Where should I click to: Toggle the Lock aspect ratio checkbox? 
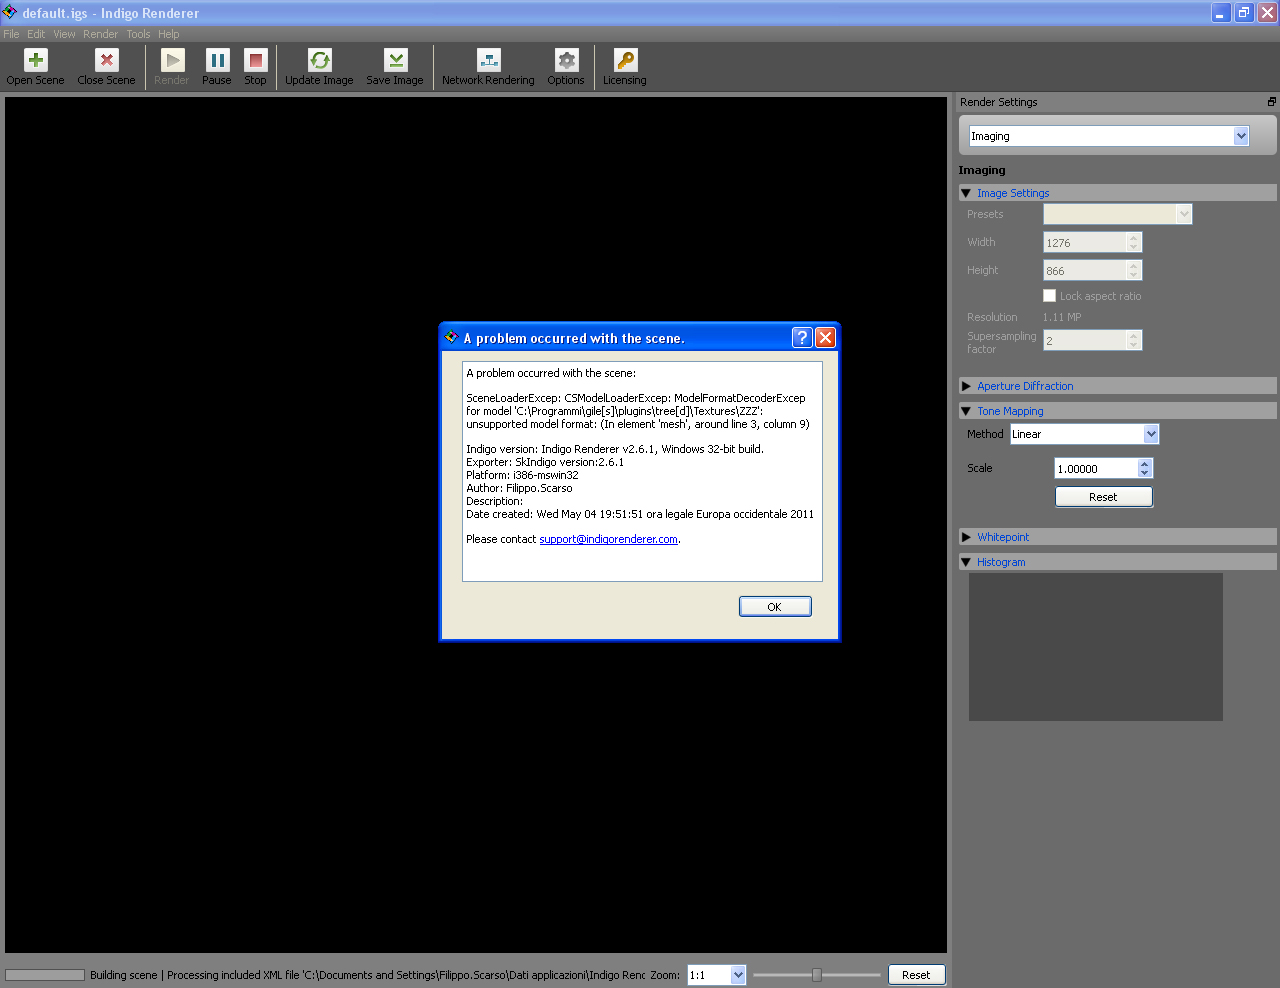[x=1049, y=296]
